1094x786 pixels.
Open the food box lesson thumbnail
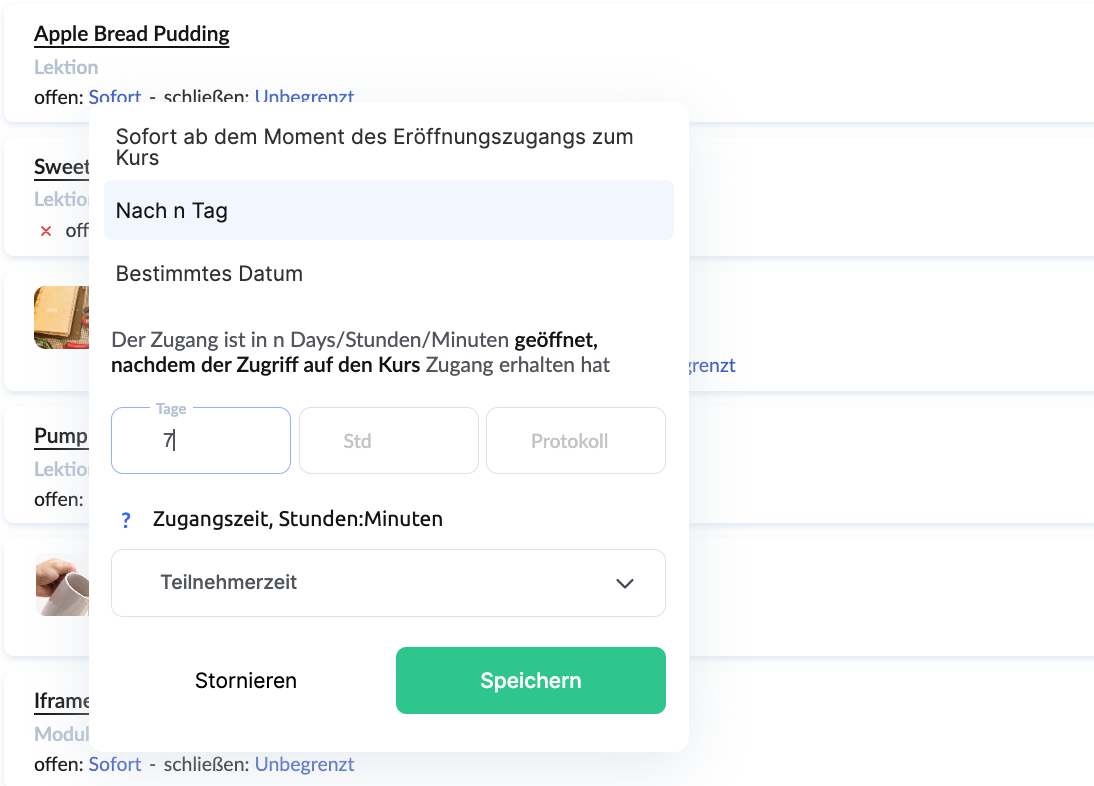(x=61, y=317)
